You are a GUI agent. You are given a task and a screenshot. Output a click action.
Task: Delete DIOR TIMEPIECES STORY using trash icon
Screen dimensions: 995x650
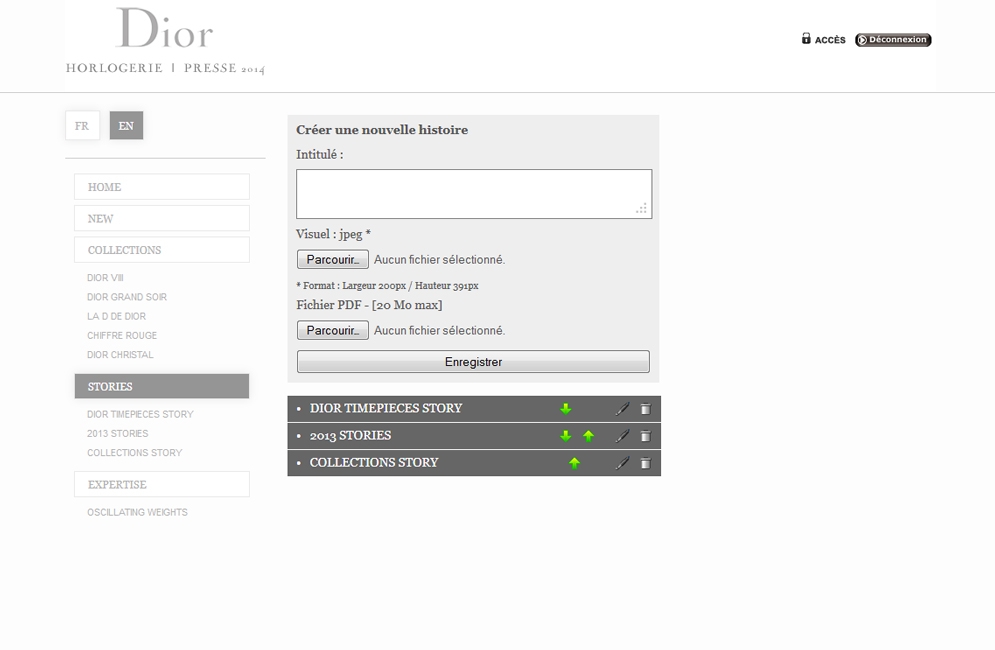coord(645,409)
